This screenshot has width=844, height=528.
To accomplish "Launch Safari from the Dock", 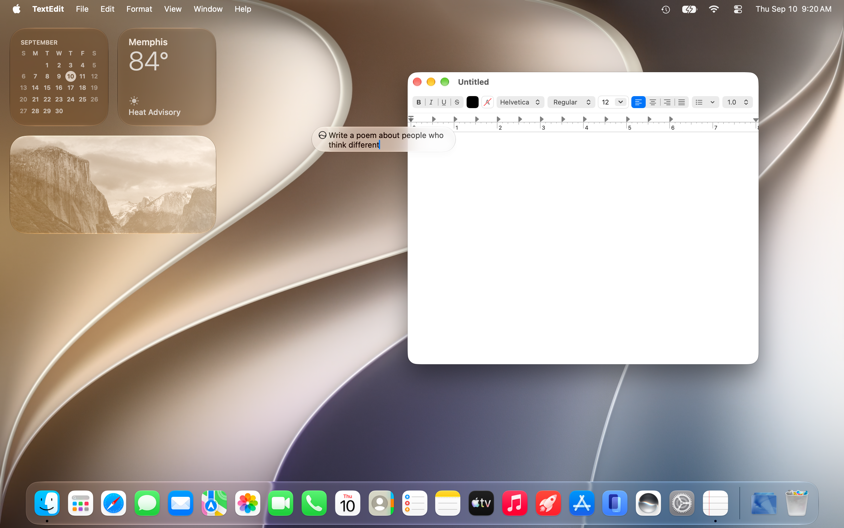I will point(114,503).
